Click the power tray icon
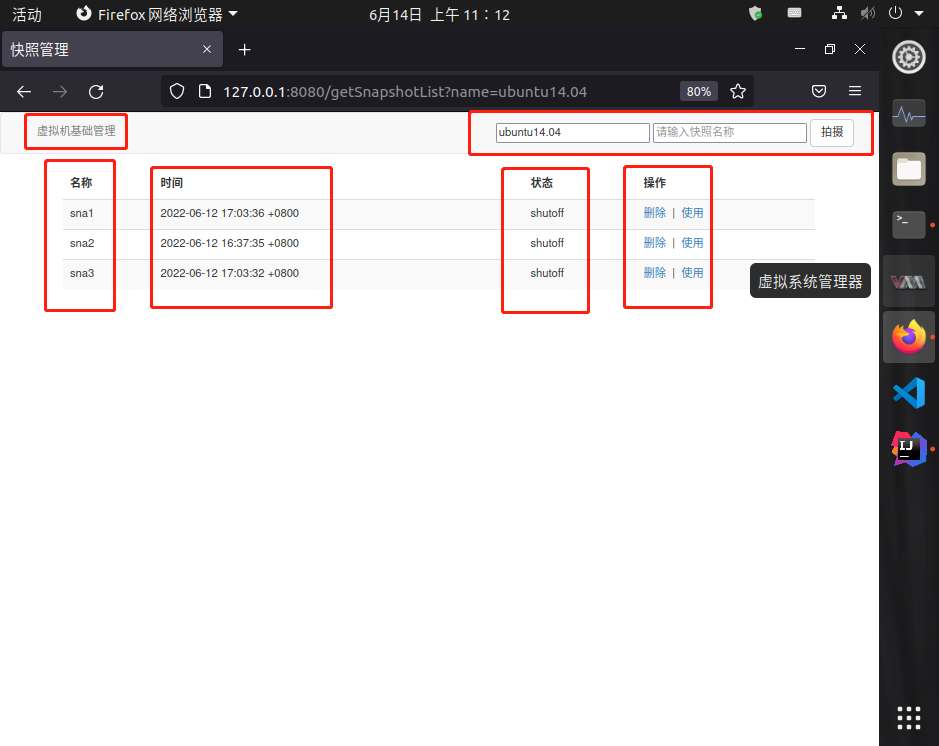Image resolution: width=939 pixels, height=746 pixels. point(895,13)
